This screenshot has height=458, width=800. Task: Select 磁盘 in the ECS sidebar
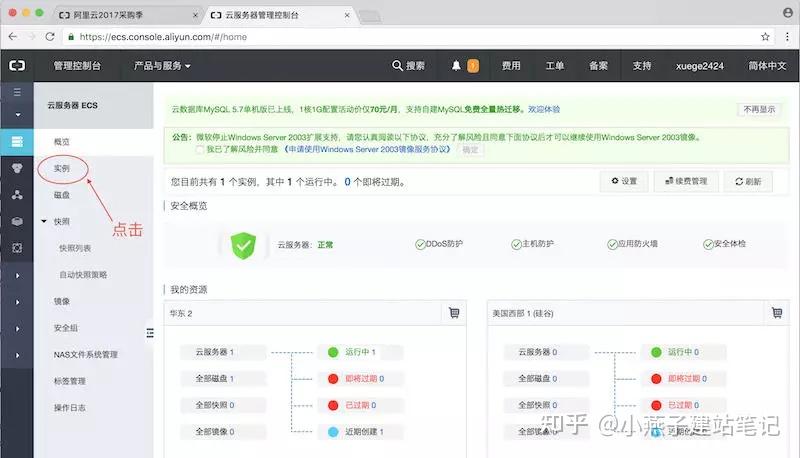(62, 195)
